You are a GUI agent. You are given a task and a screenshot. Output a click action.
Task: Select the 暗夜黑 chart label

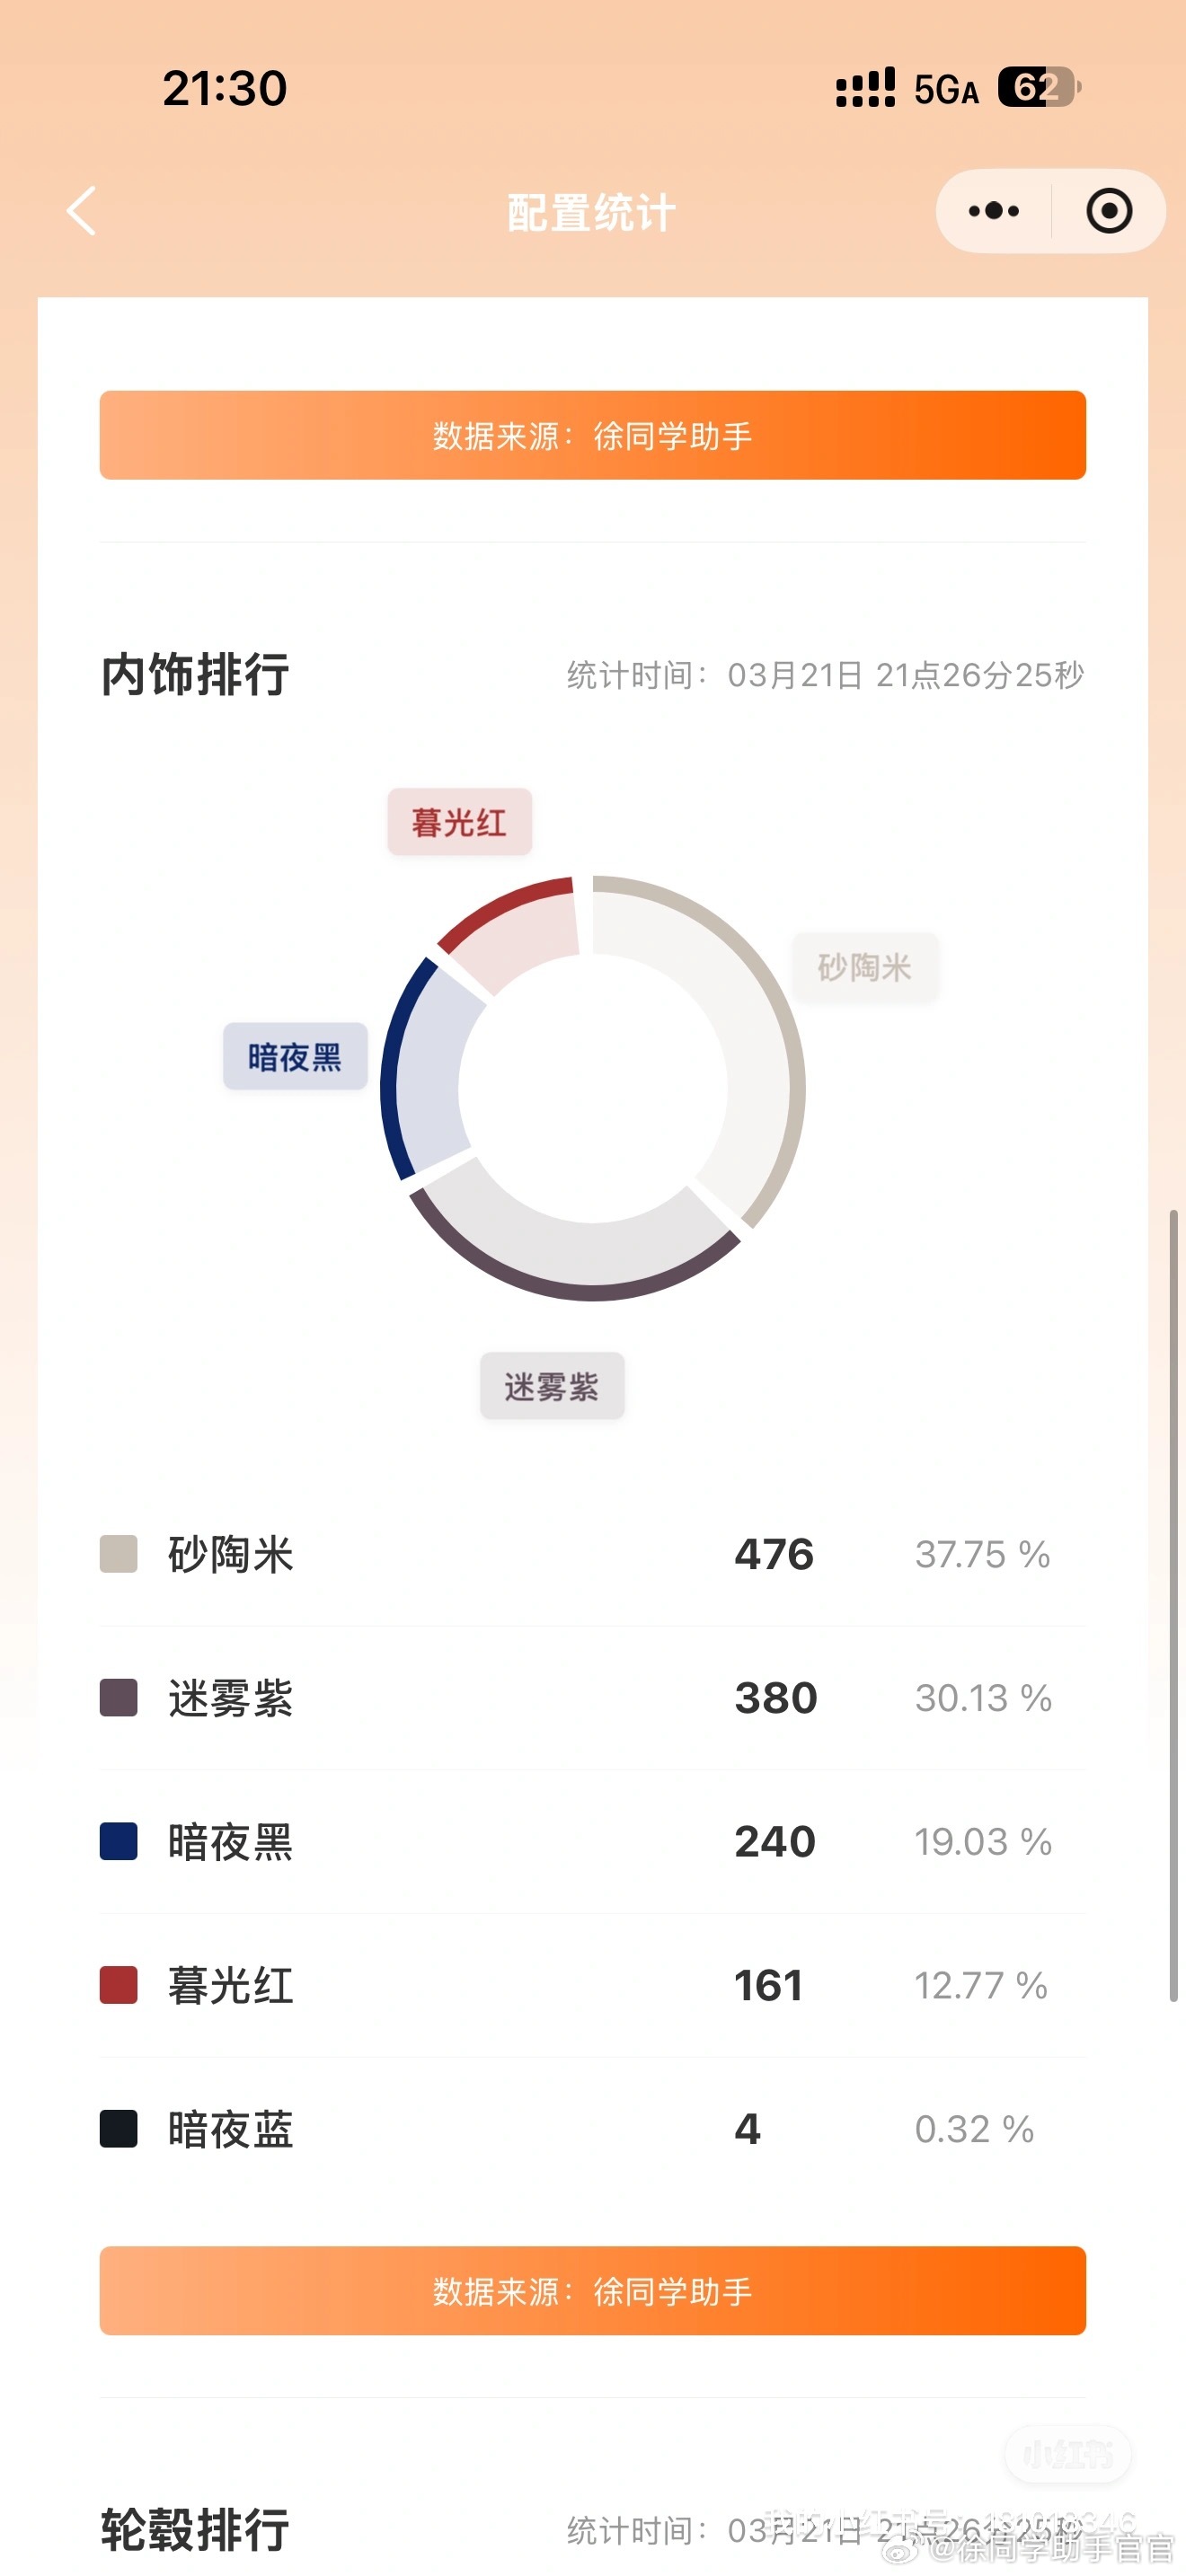(x=295, y=1056)
